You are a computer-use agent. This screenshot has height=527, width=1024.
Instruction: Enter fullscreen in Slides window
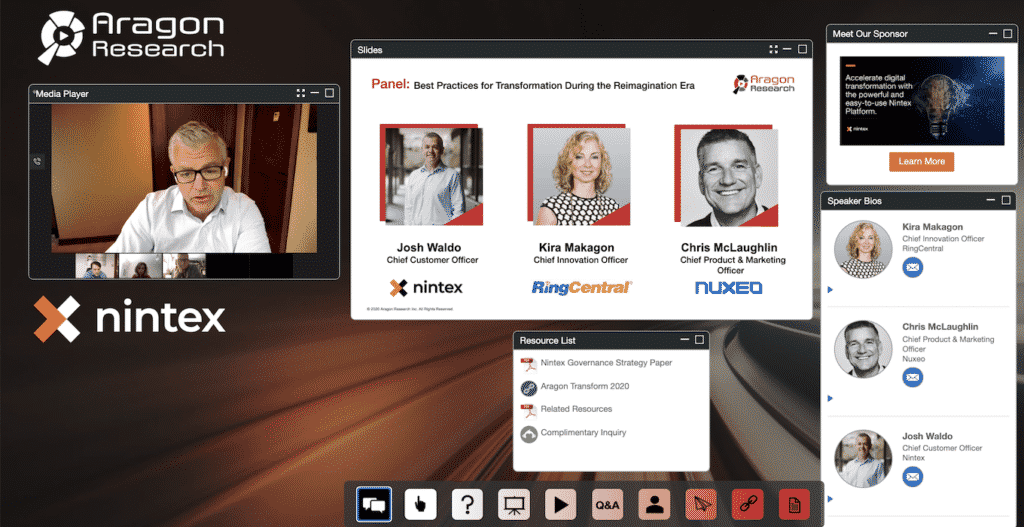(x=773, y=49)
